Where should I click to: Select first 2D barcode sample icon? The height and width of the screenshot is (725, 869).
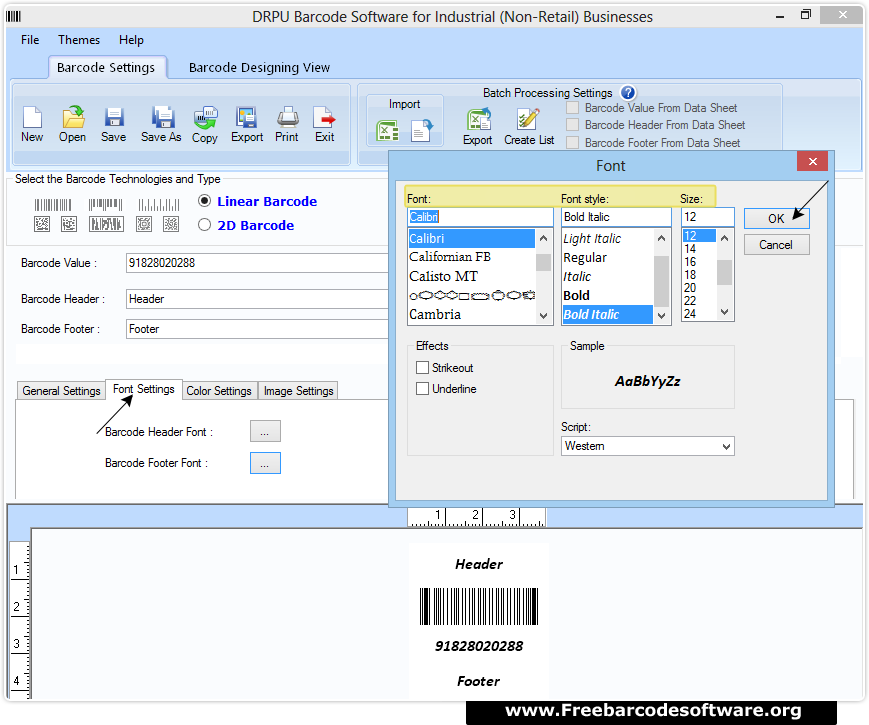42,224
